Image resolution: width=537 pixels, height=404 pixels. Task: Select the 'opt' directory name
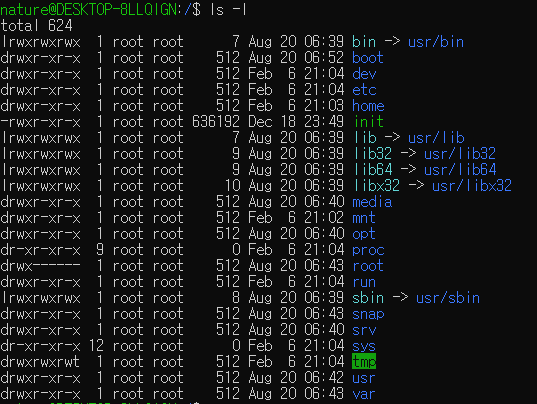point(364,234)
